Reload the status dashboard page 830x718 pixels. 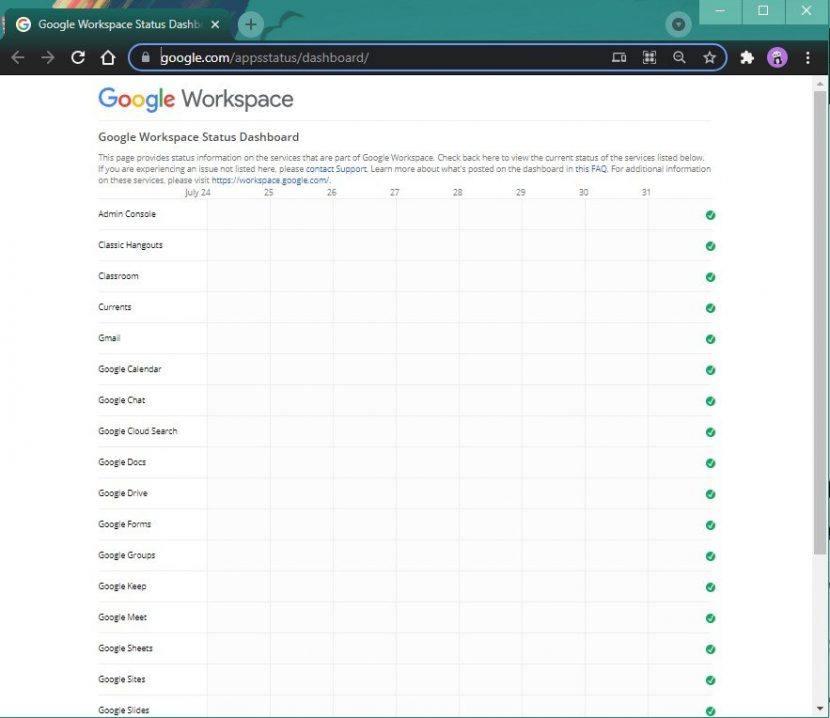tap(78, 57)
